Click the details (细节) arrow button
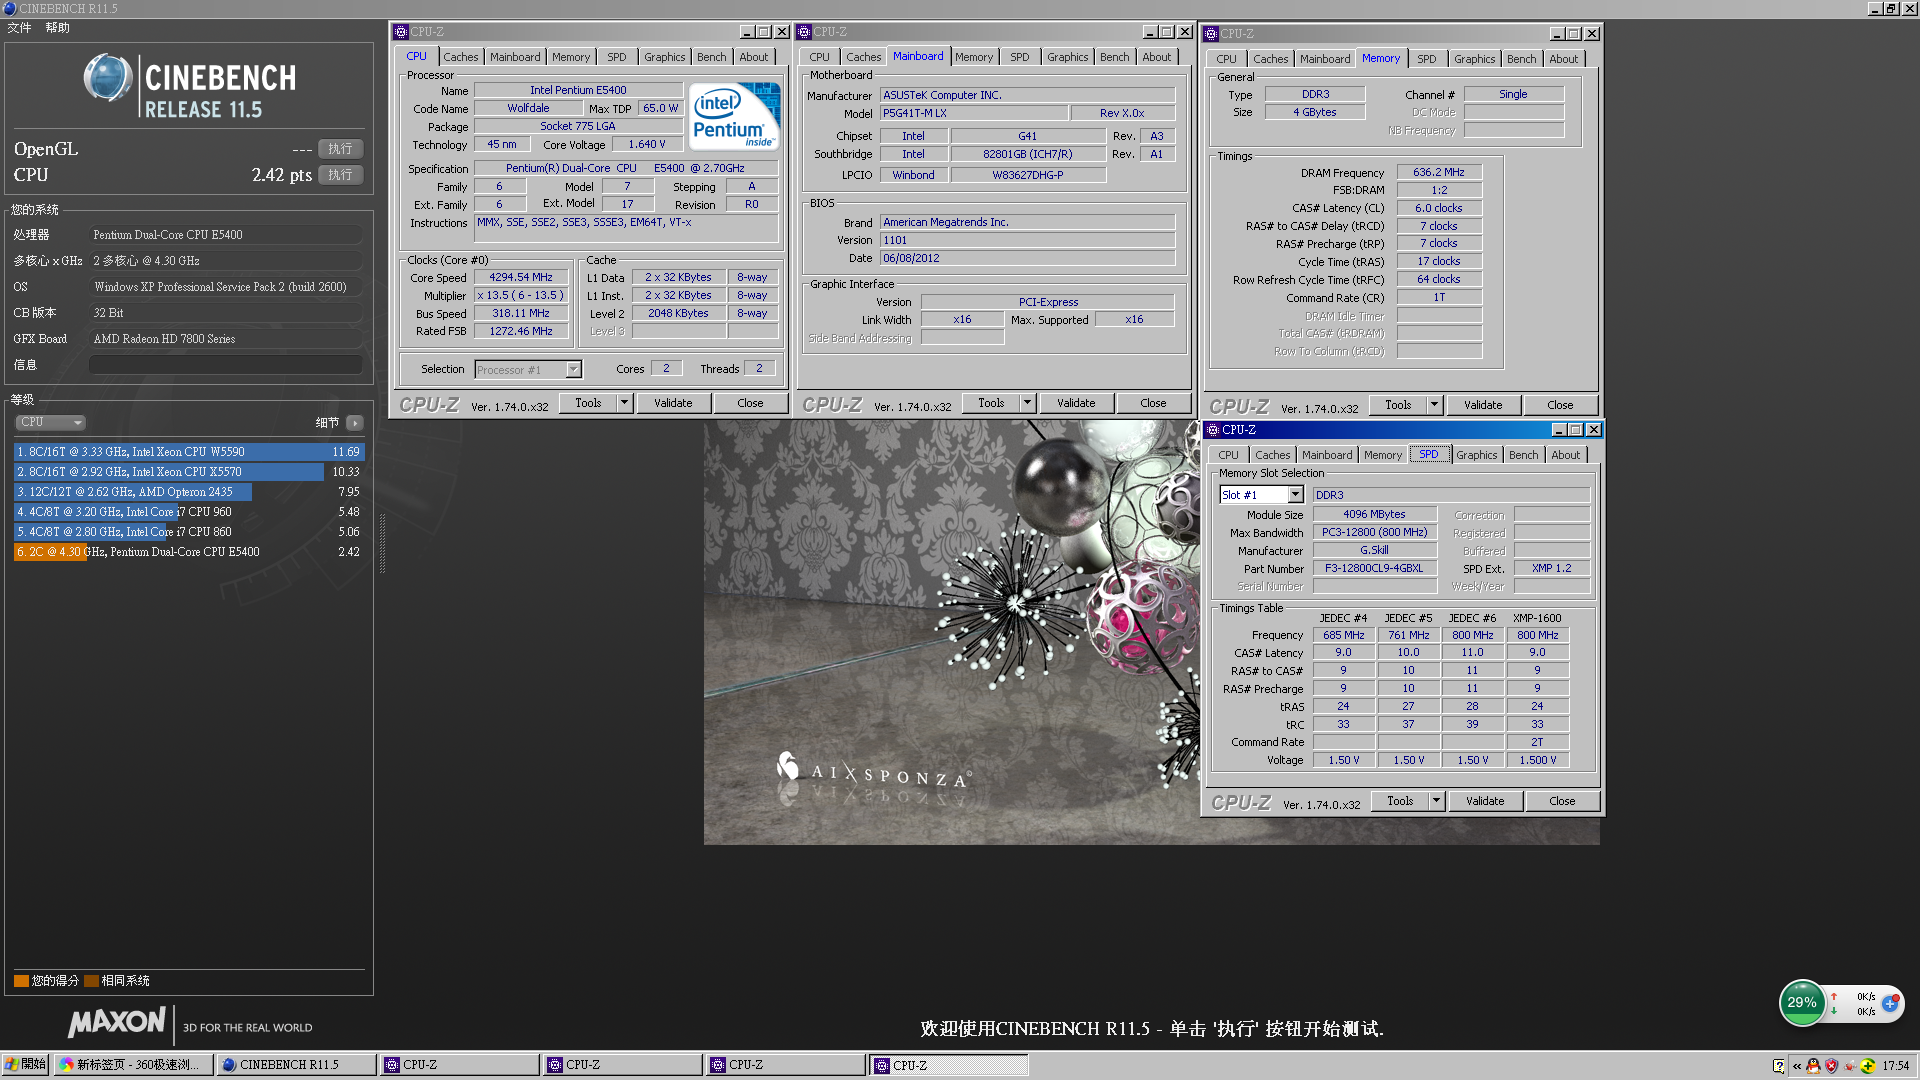Screen dimensions: 1920x1080 coord(355,423)
